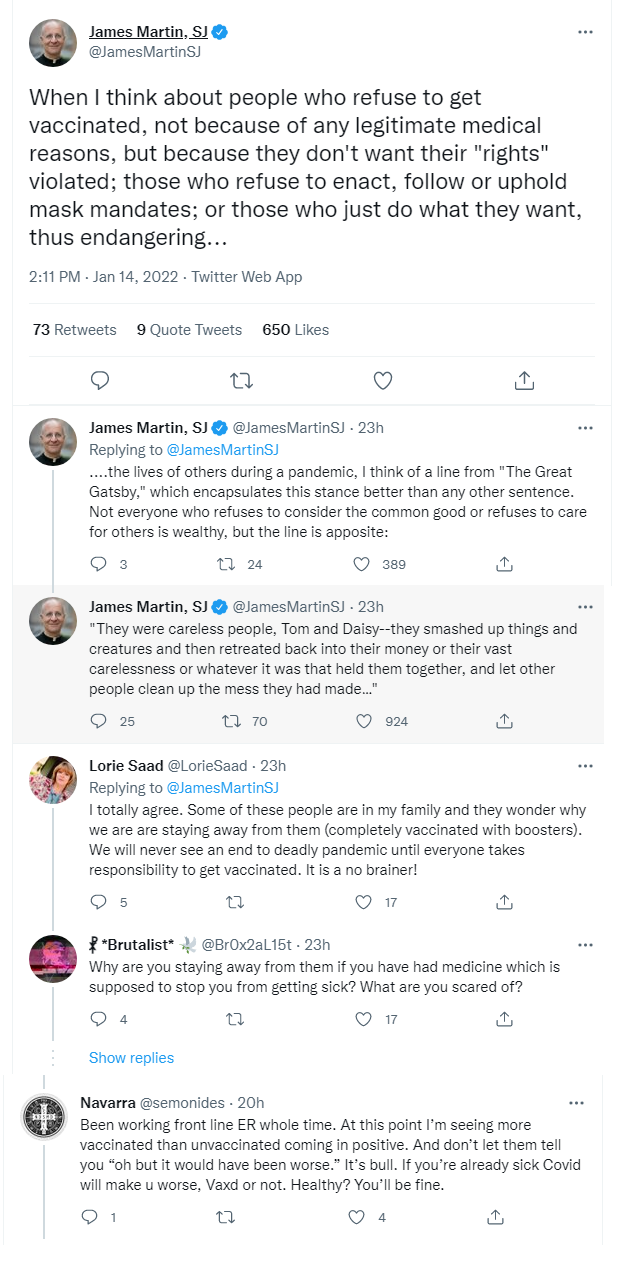Open more options on main tweet
The height and width of the screenshot is (1274, 621).
click(585, 32)
